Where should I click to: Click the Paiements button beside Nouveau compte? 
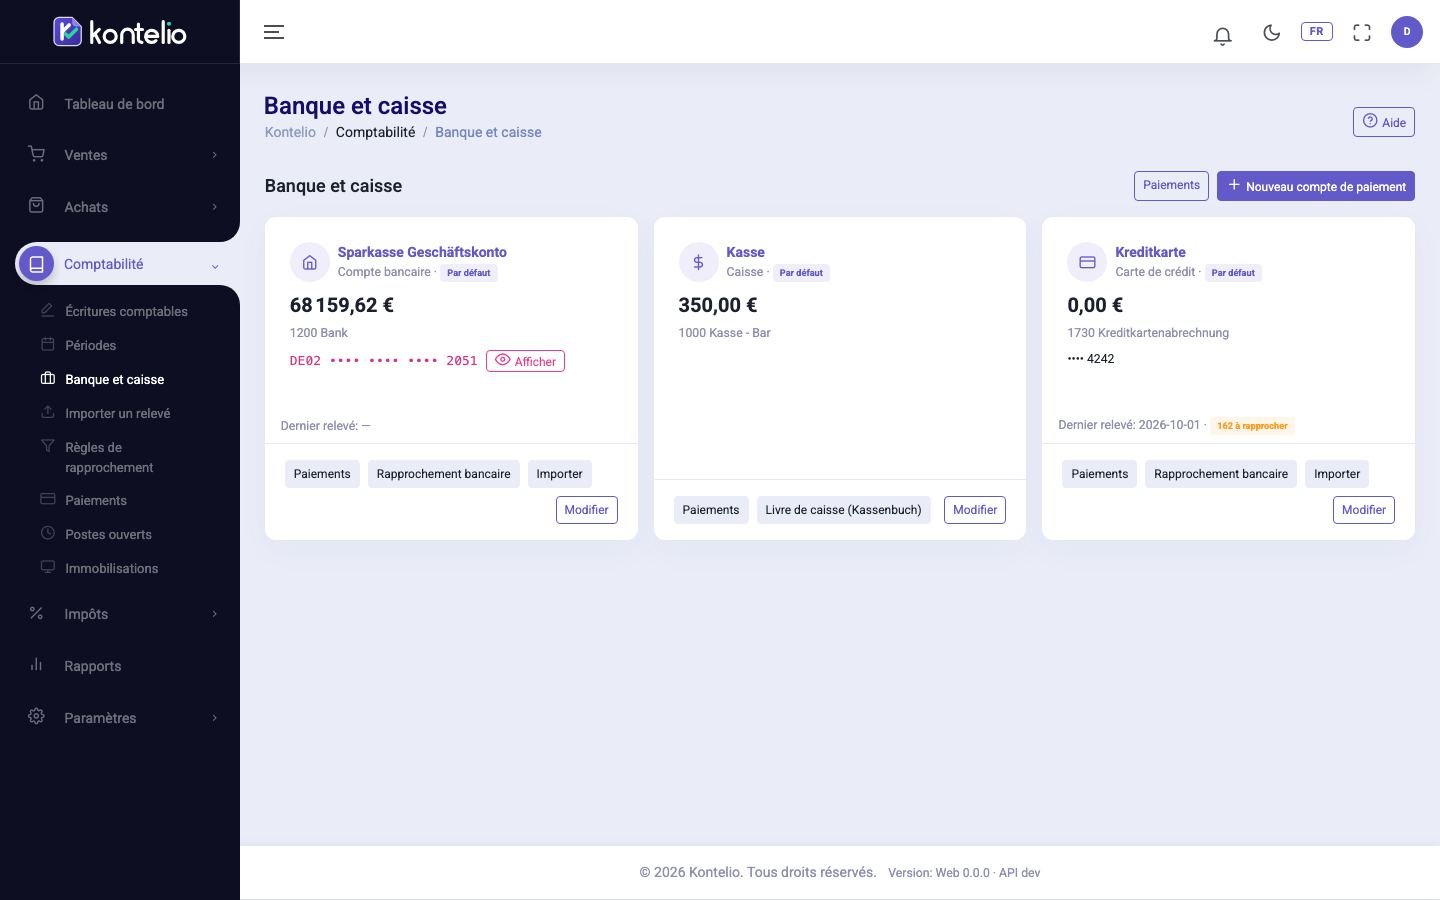pyautogui.click(x=1171, y=185)
